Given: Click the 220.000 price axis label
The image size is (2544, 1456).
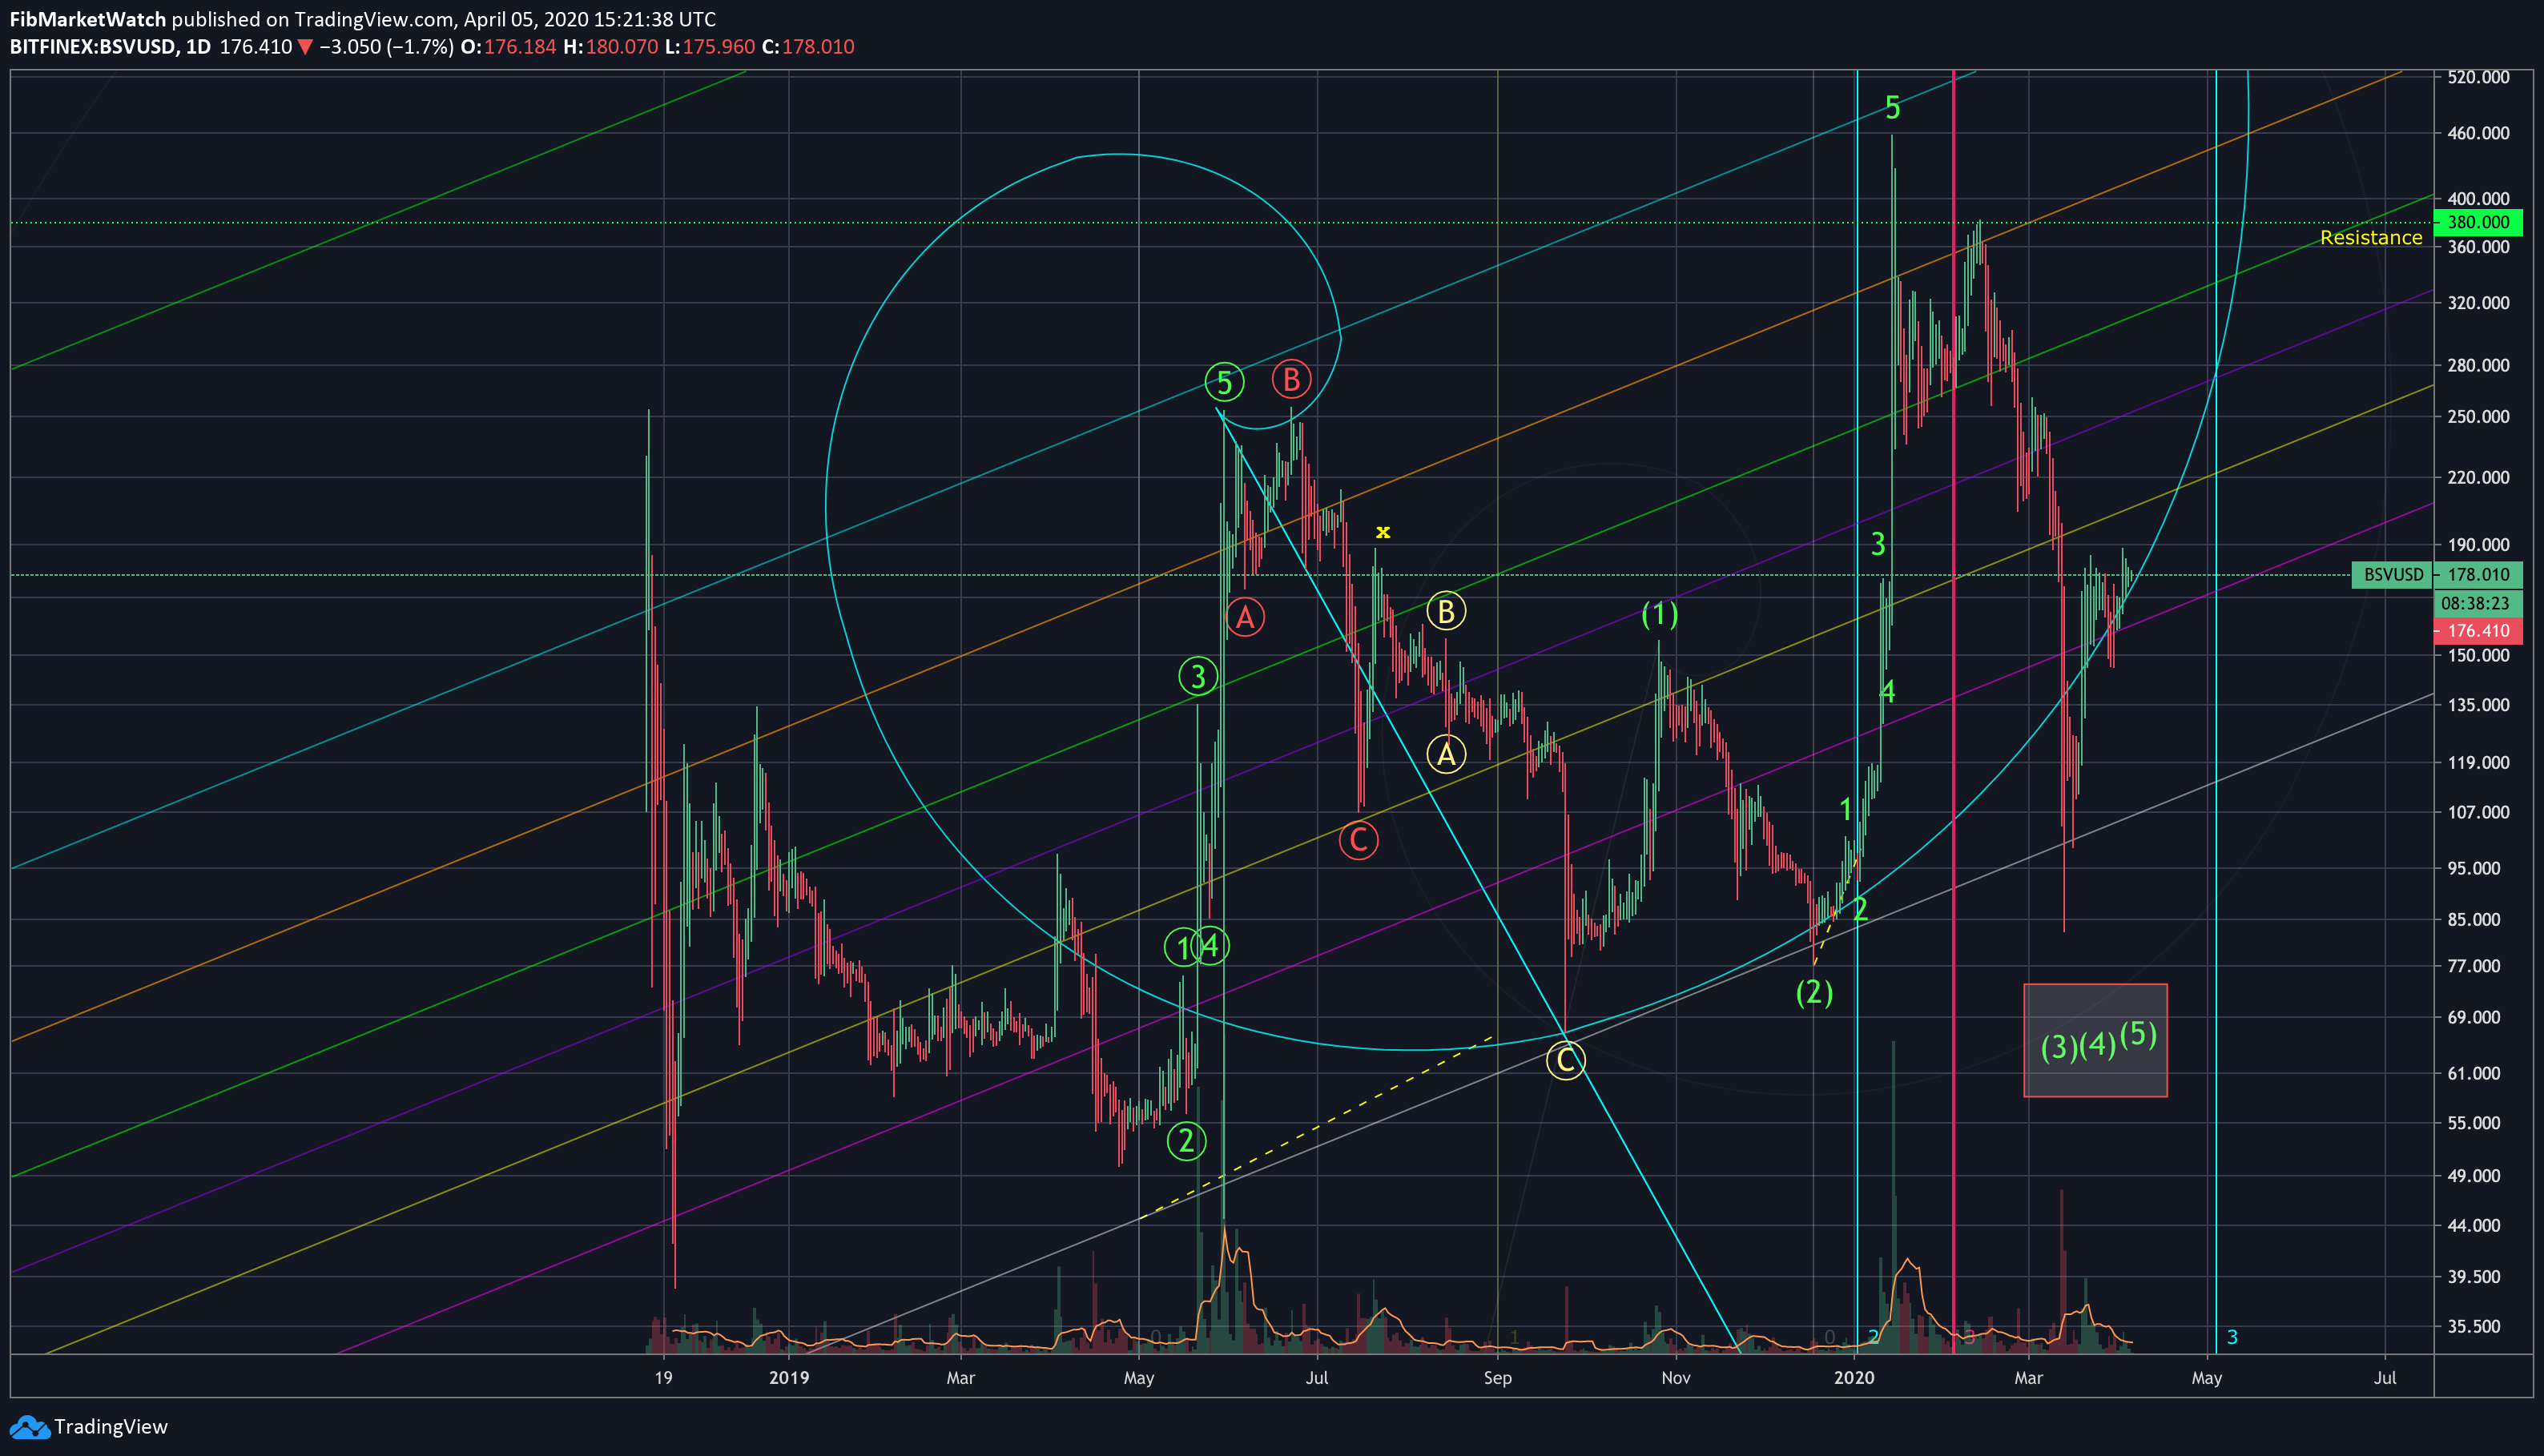Looking at the screenshot, I should tap(2478, 478).
